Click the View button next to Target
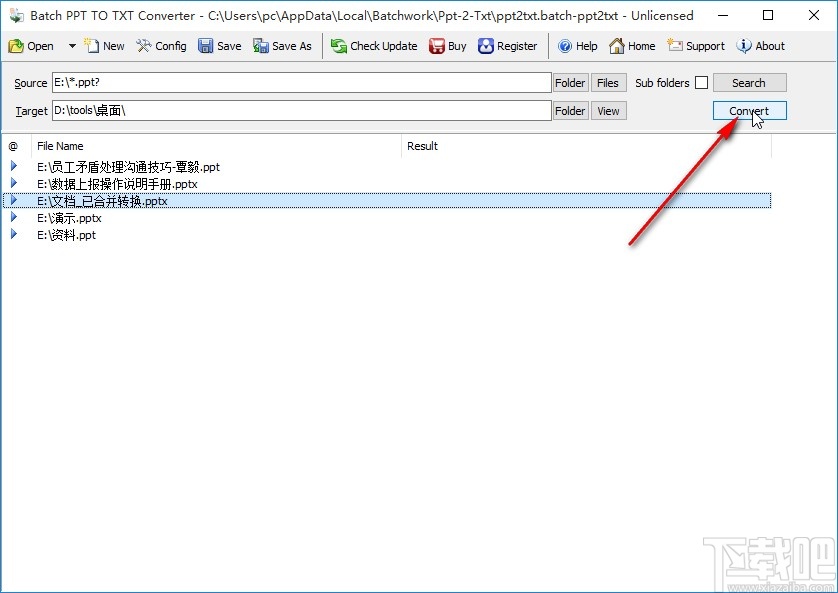Image resolution: width=838 pixels, height=593 pixels. [x=608, y=110]
